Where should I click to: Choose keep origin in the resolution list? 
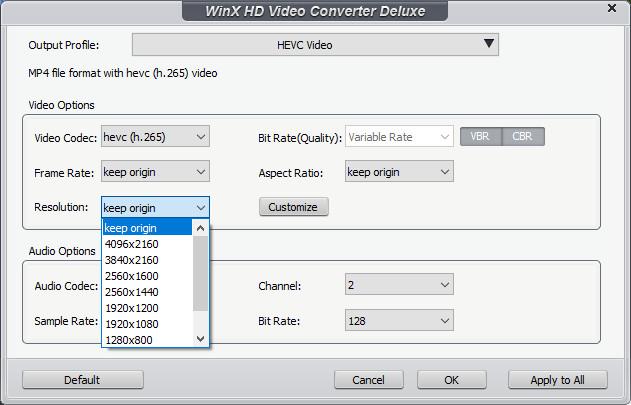pyautogui.click(x=147, y=228)
